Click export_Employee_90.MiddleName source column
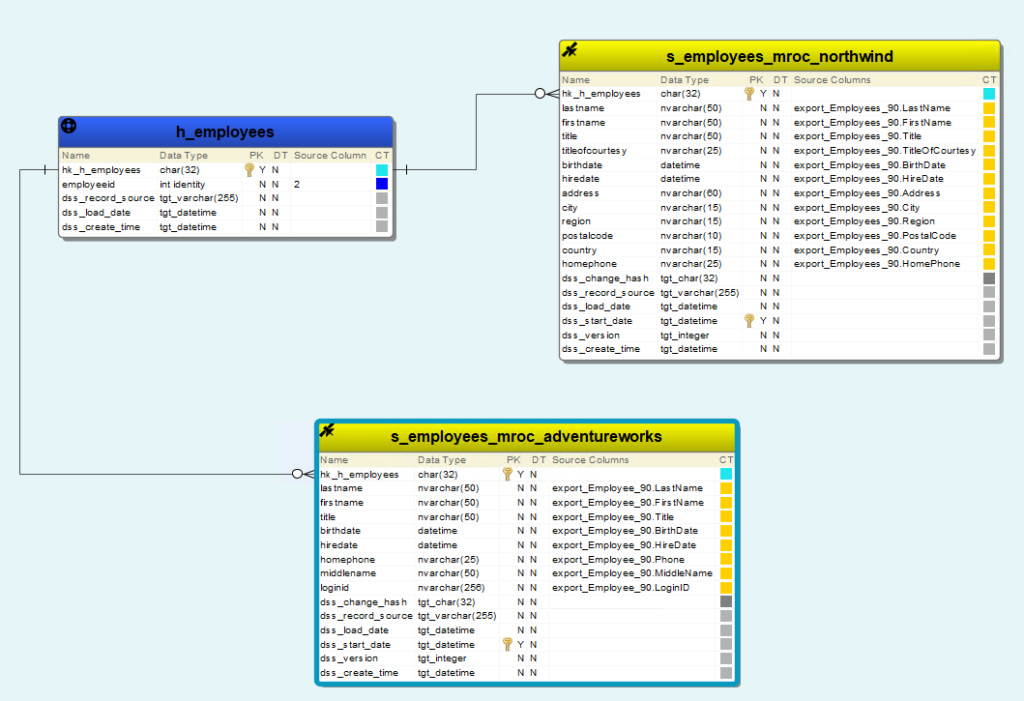The image size is (1024, 701). pos(632,573)
